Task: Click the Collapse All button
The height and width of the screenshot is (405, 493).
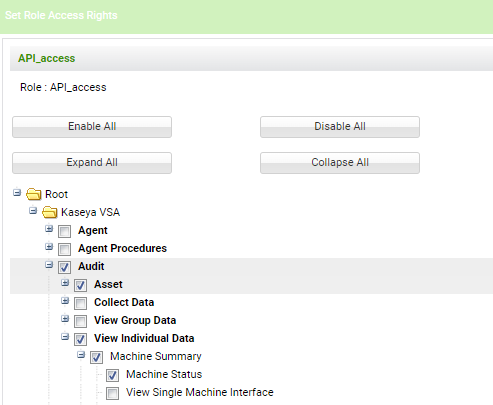Action: point(340,163)
